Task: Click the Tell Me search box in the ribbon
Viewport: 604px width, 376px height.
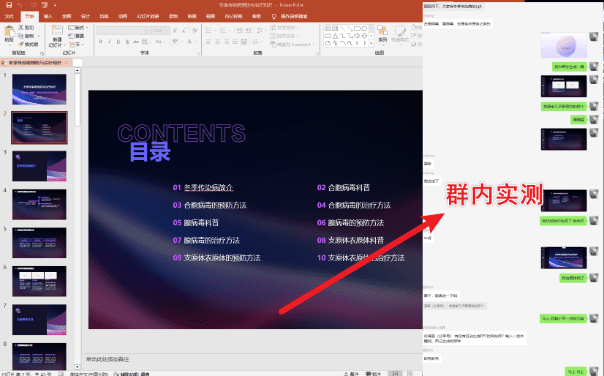Action: point(290,16)
